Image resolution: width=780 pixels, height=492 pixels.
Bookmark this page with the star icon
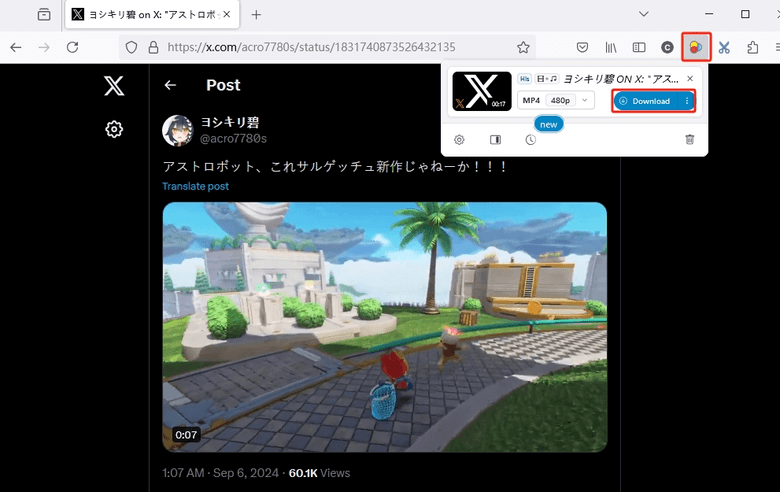tap(523, 47)
